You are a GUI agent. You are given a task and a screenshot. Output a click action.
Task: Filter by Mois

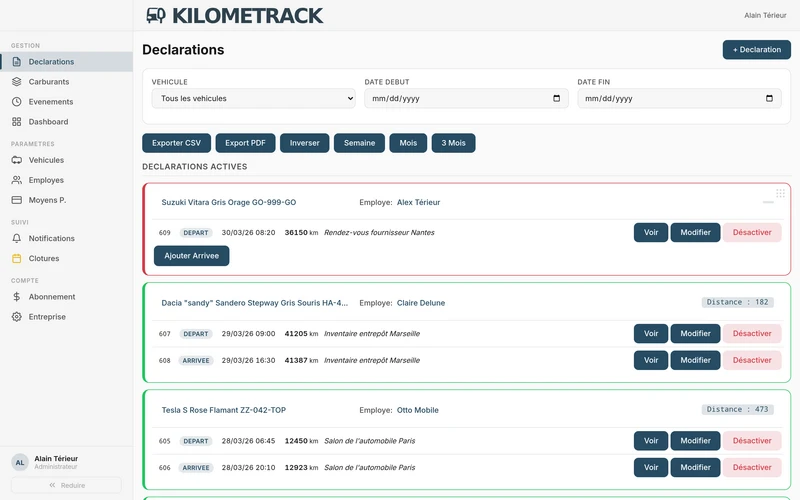point(408,143)
